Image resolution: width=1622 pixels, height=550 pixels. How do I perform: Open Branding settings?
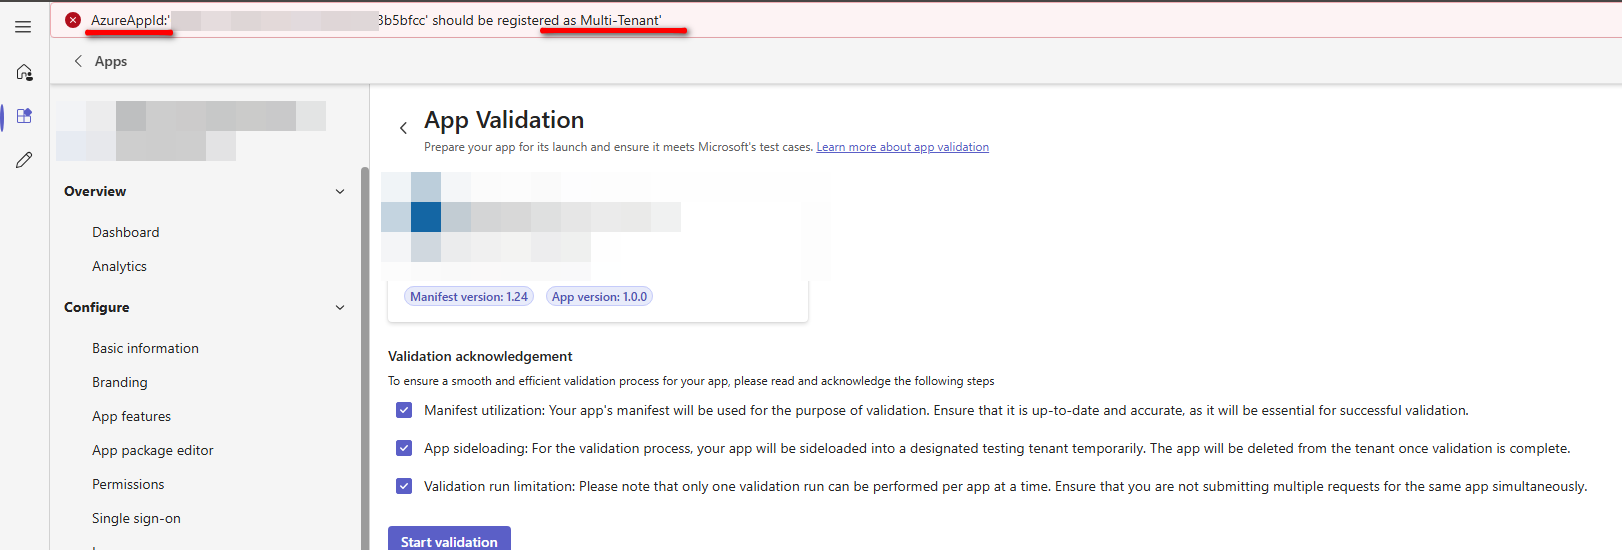click(x=119, y=382)
